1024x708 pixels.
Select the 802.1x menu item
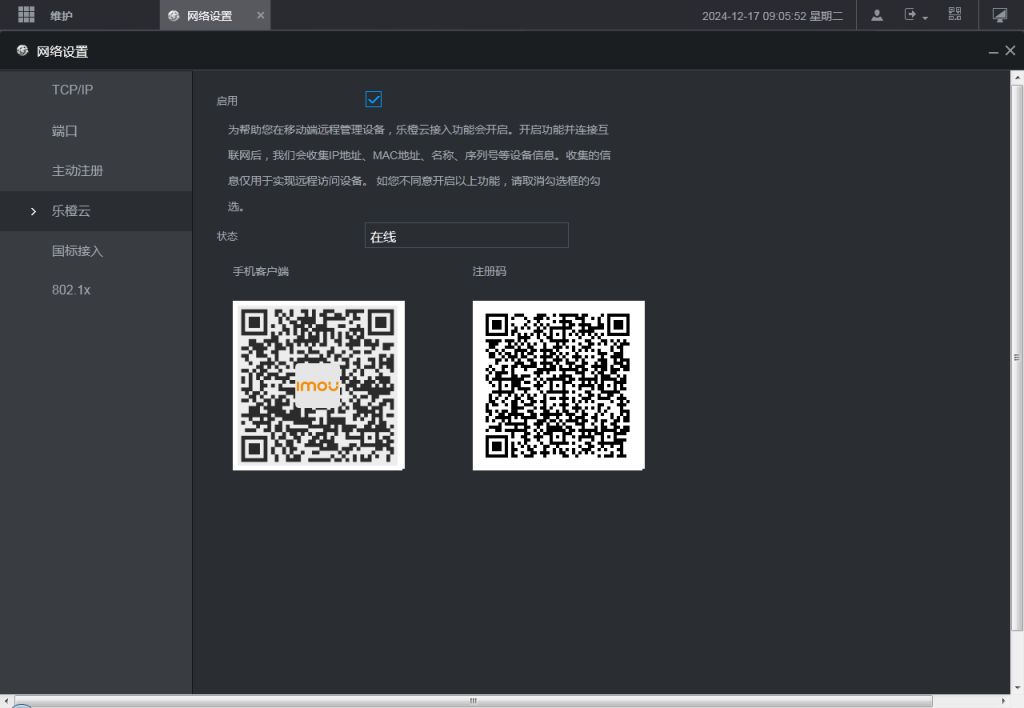coord(72,290)
